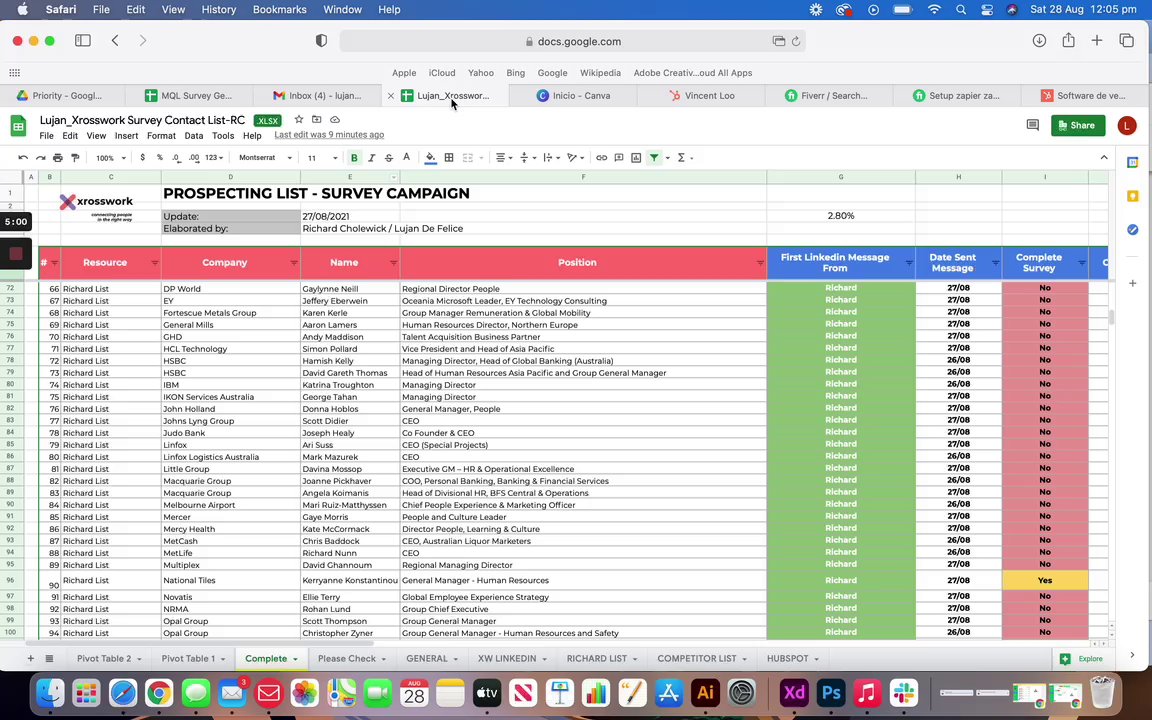The height and width of the screenshot is (720, 1152).
Task: Open the Calendar side panel icon
Action: (x=1132, y=162)
